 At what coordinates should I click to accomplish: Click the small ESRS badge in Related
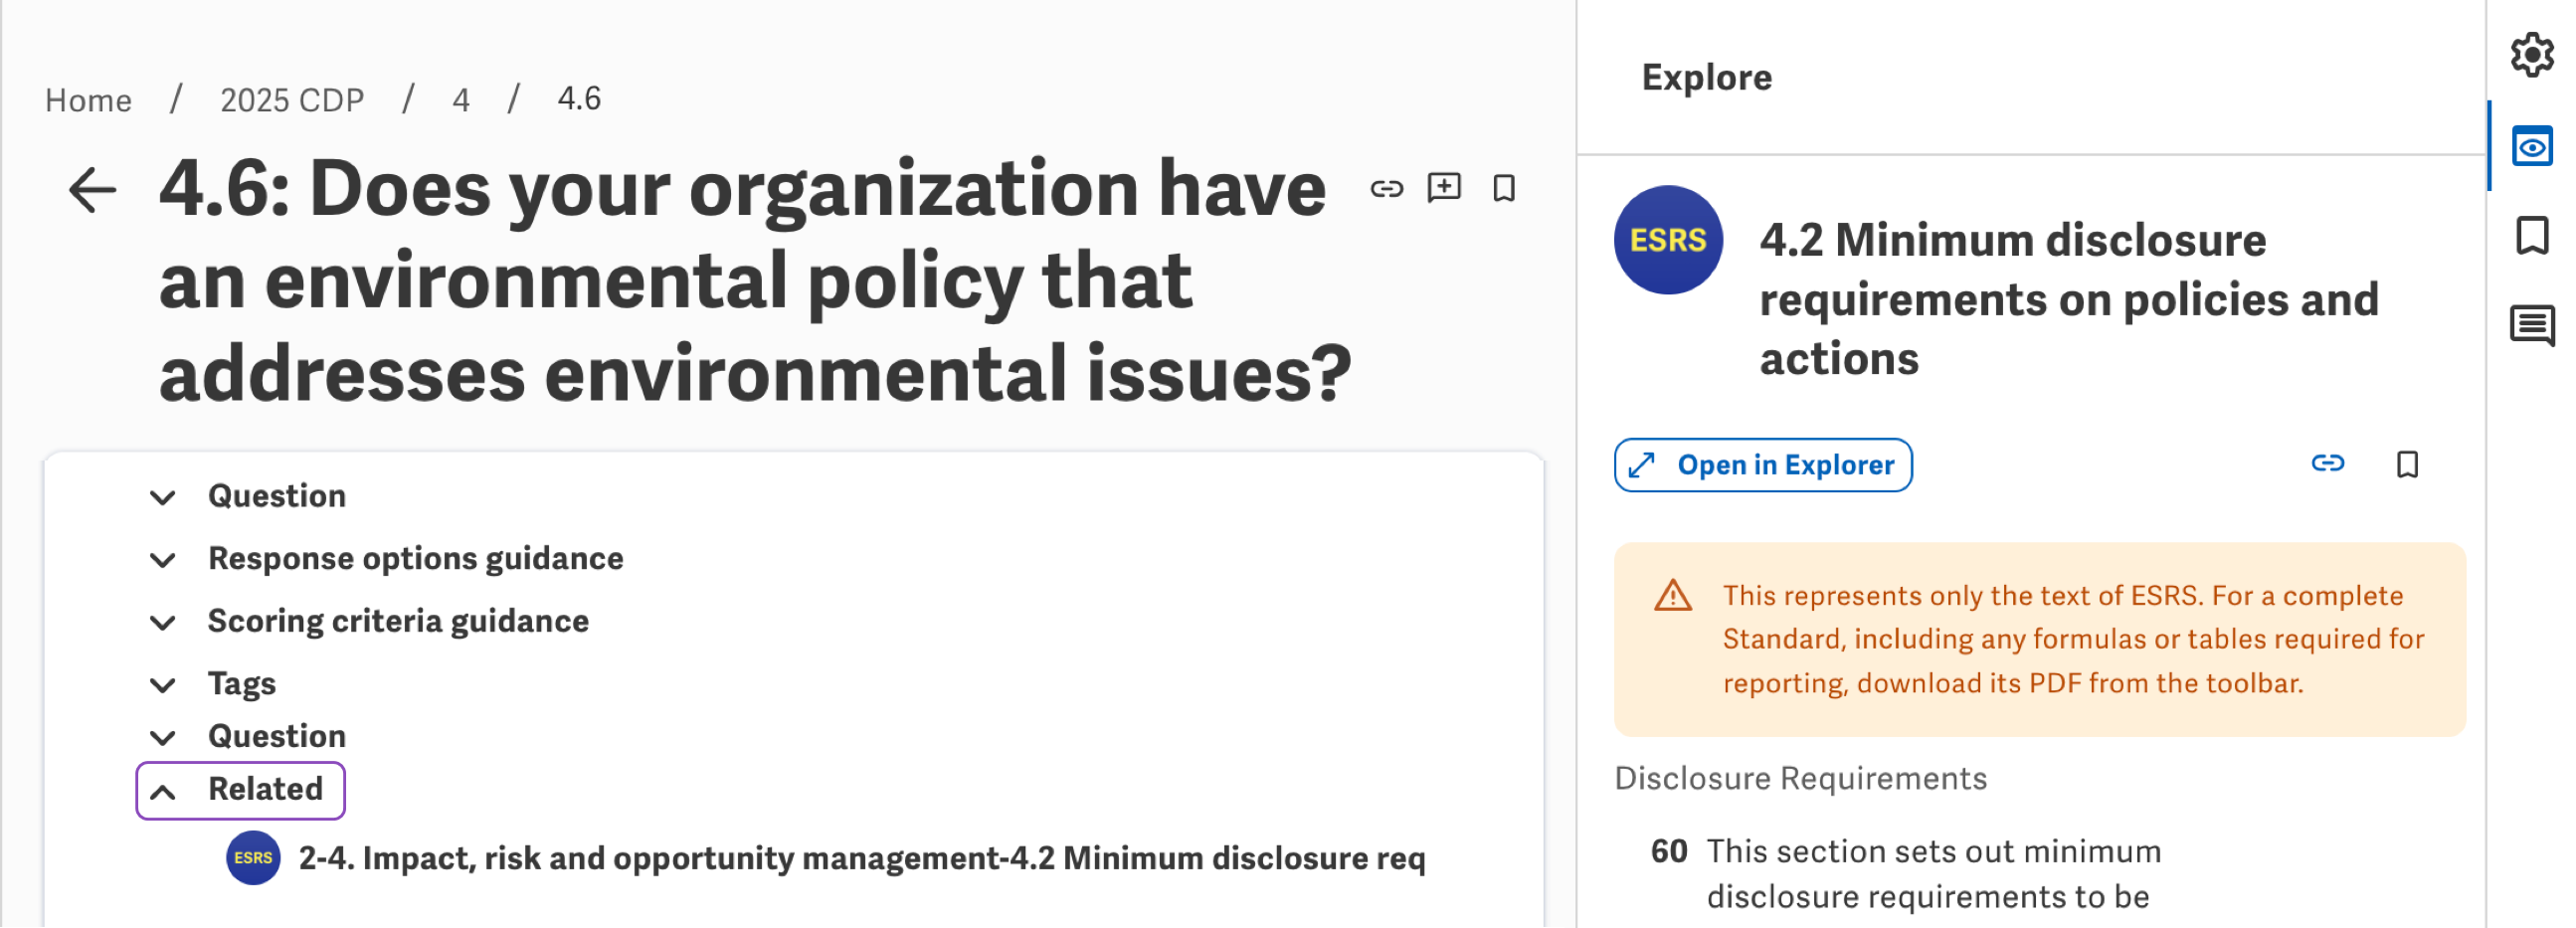[253, 858]
